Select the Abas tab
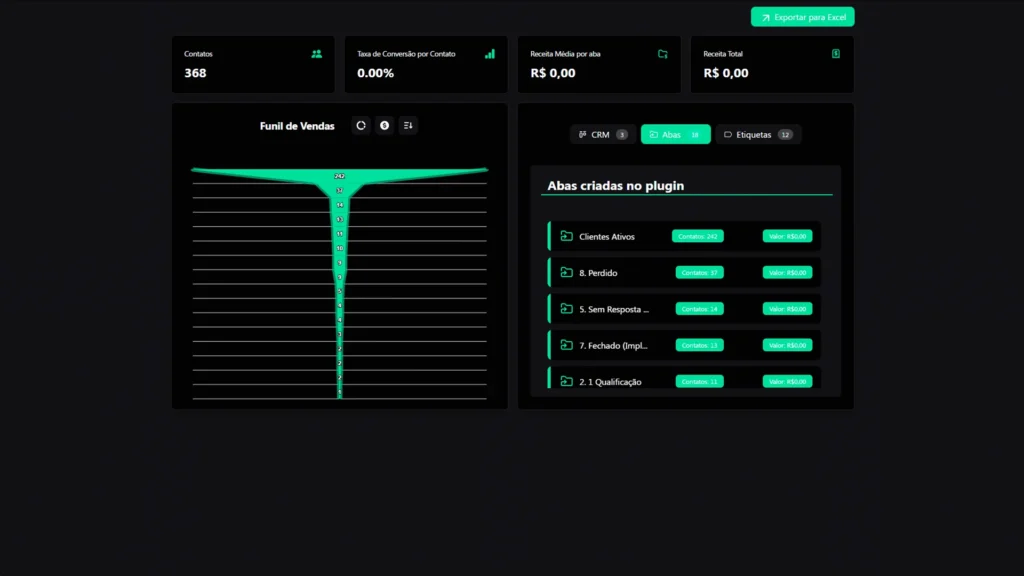The height and width of the screenshot is (576, 1024). click(675, 135)
